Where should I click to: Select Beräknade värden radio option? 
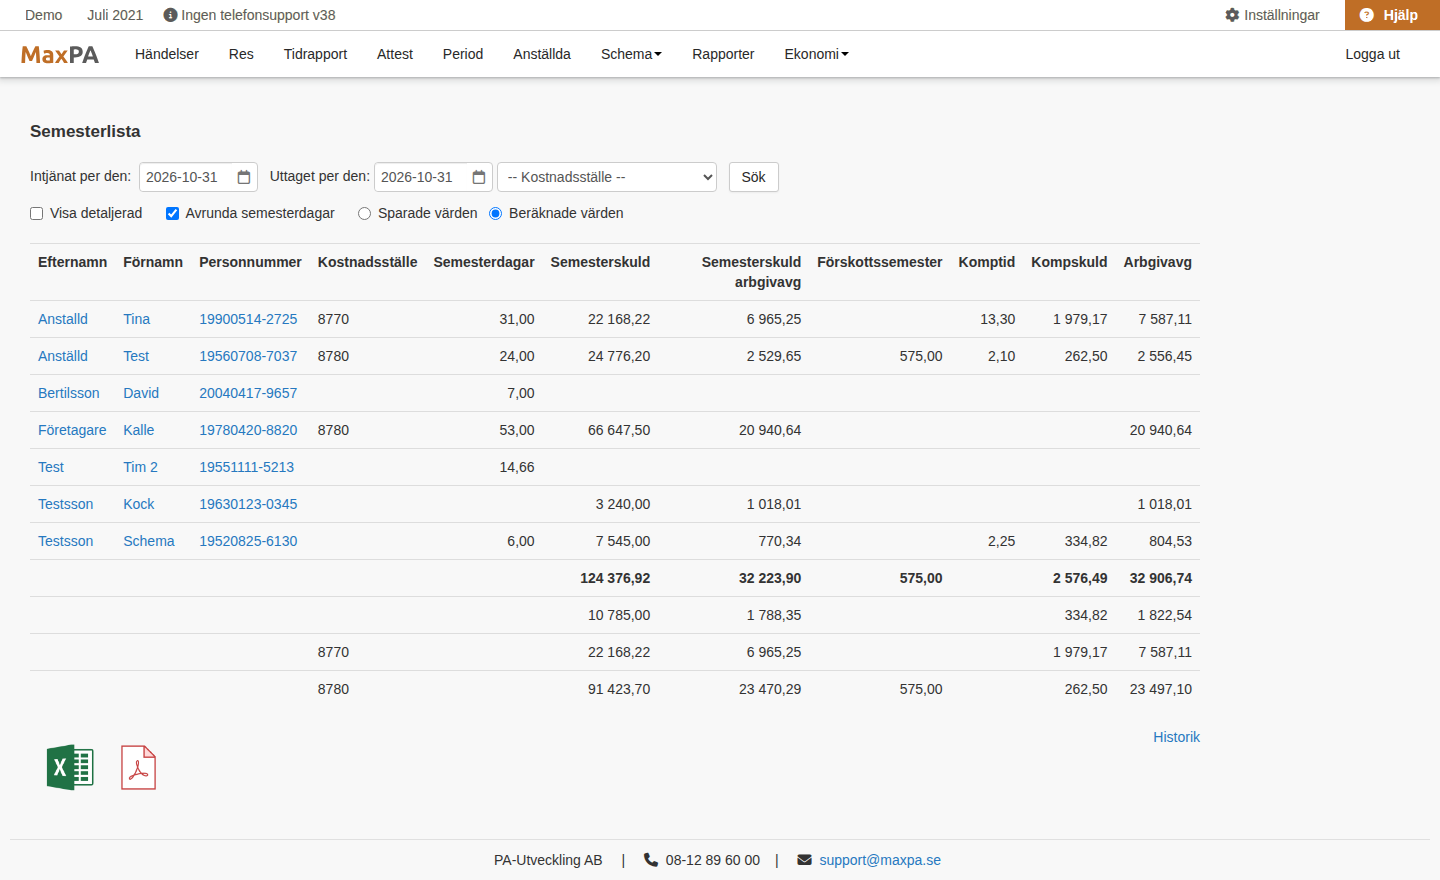point(495,213)
